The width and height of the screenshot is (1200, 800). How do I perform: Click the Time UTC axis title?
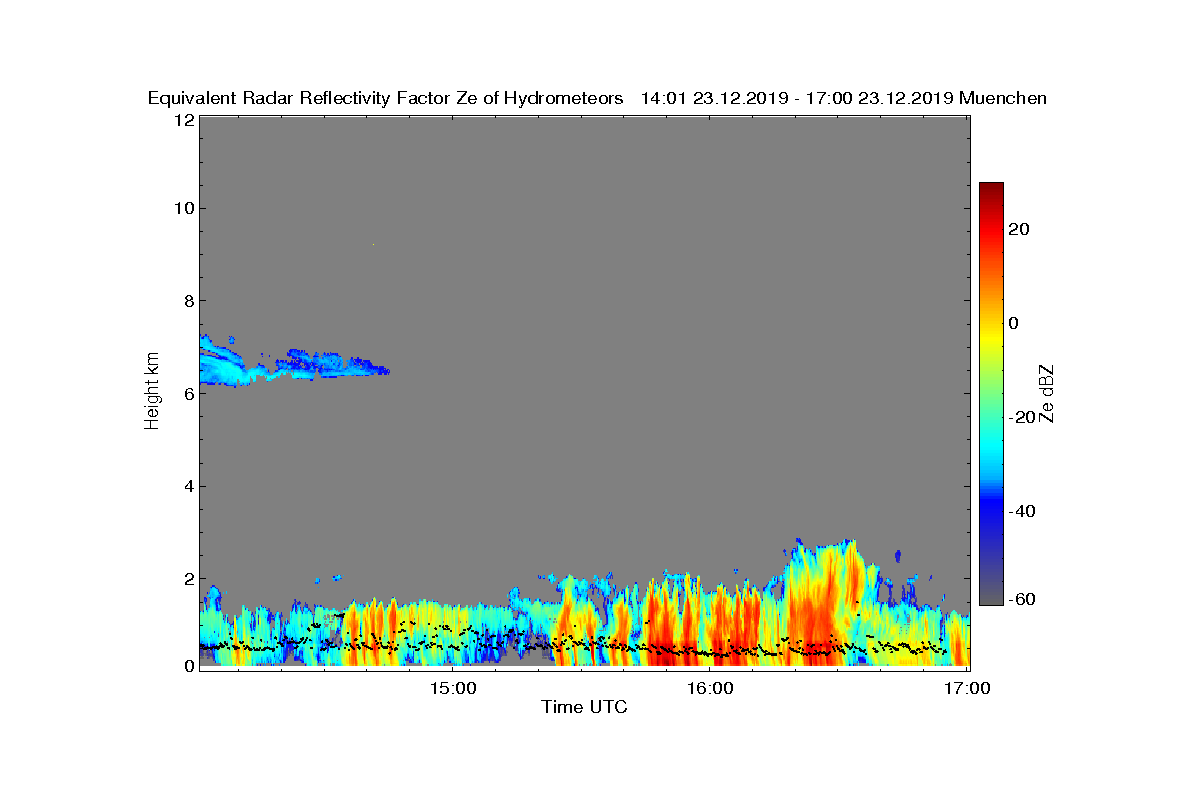[x=585, y=708]
